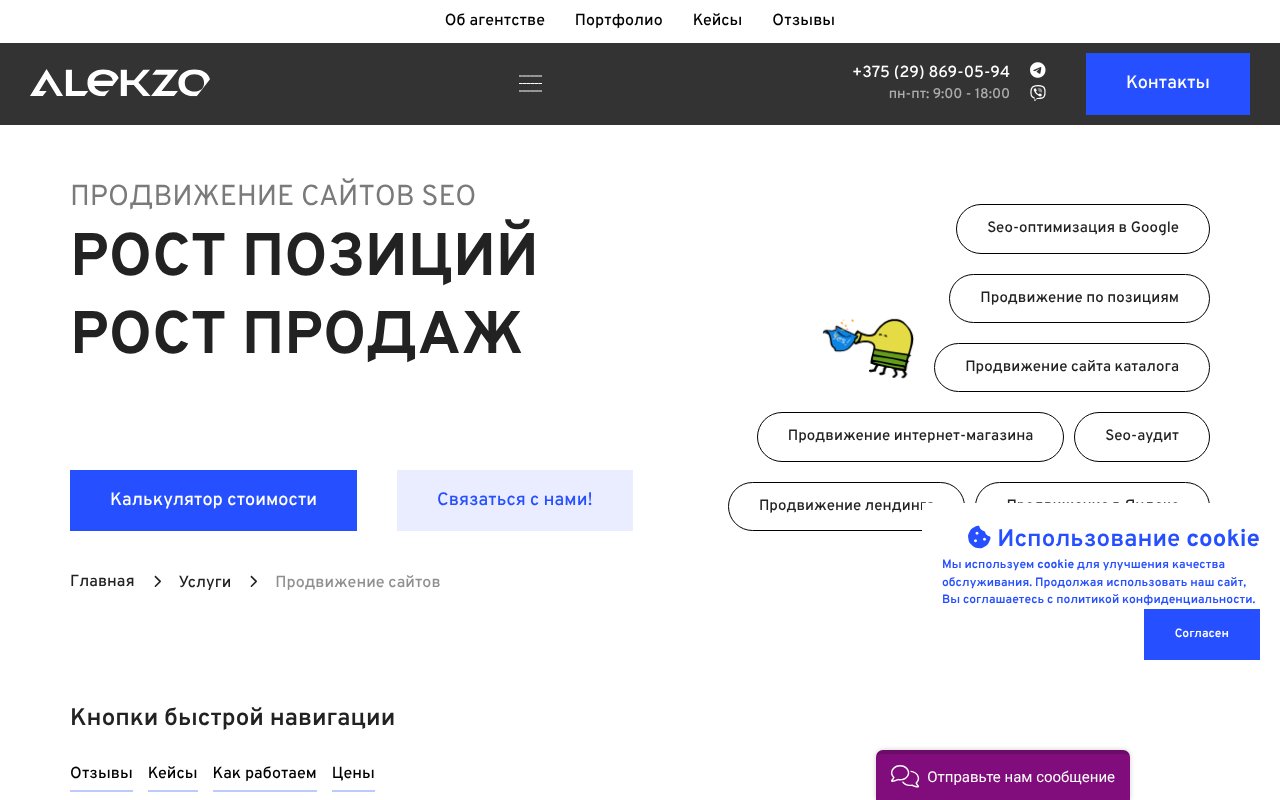Click the cookie icon in the notice
Viewport: 1280px width, 800px height.
click(x=978, y=538)
